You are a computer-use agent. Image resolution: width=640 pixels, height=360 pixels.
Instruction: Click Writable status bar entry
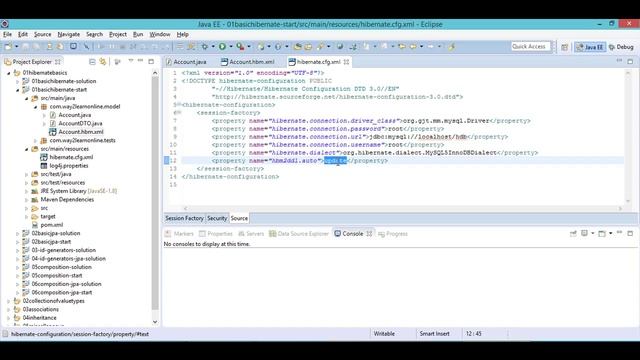[384, 334]
